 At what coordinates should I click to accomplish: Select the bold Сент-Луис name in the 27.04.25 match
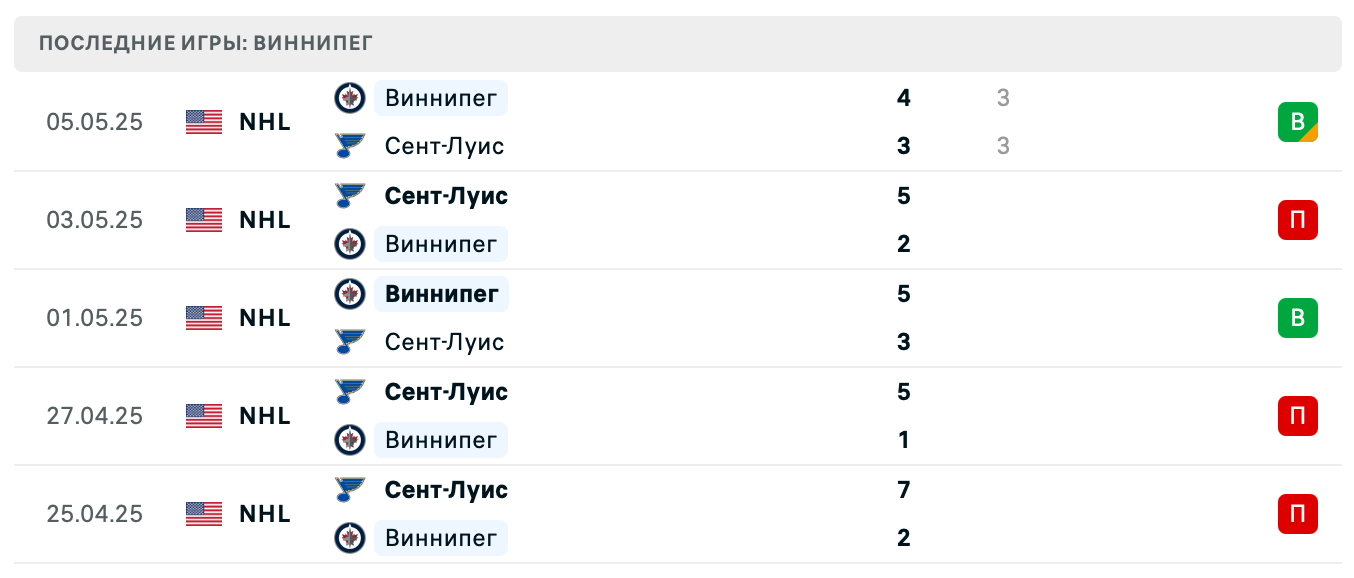(446, 392)
